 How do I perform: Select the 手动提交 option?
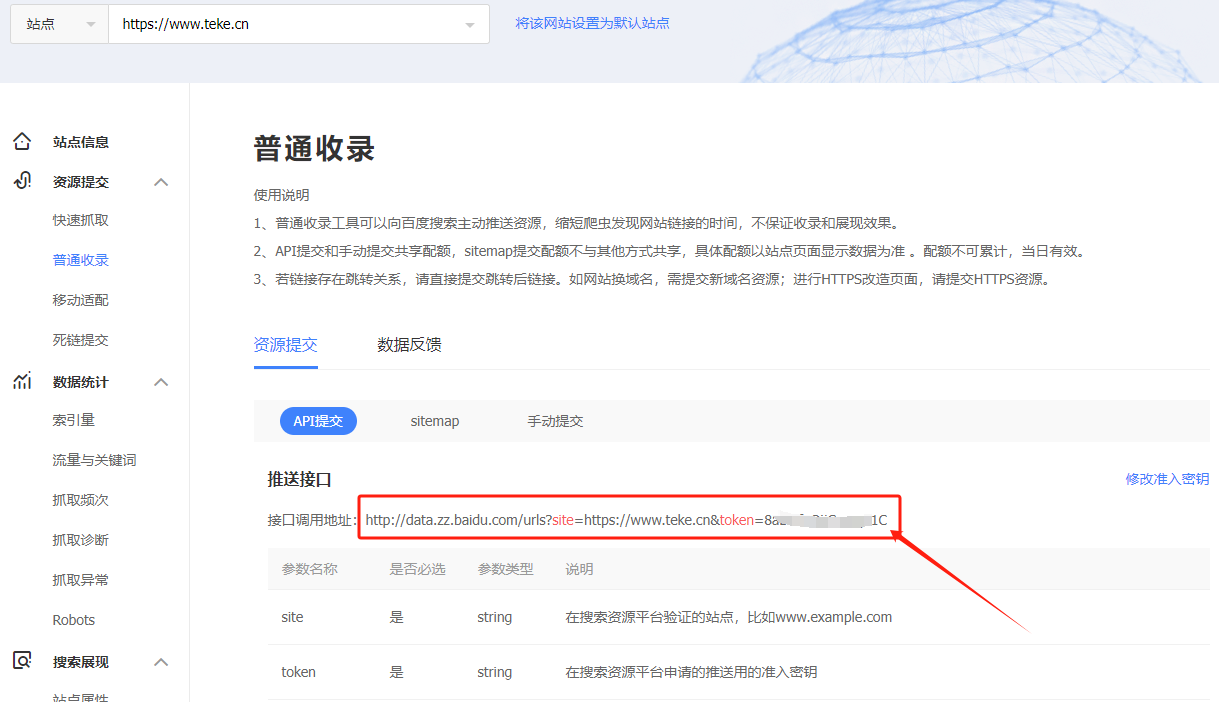pyautogui.click(x=555, y=421)
